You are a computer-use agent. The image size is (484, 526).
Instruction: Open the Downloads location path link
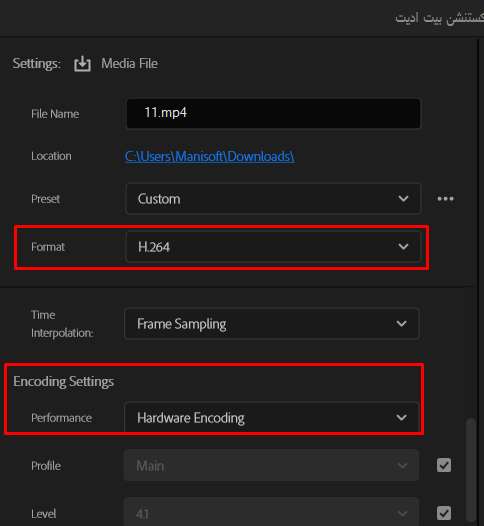[x=210, y=156]
